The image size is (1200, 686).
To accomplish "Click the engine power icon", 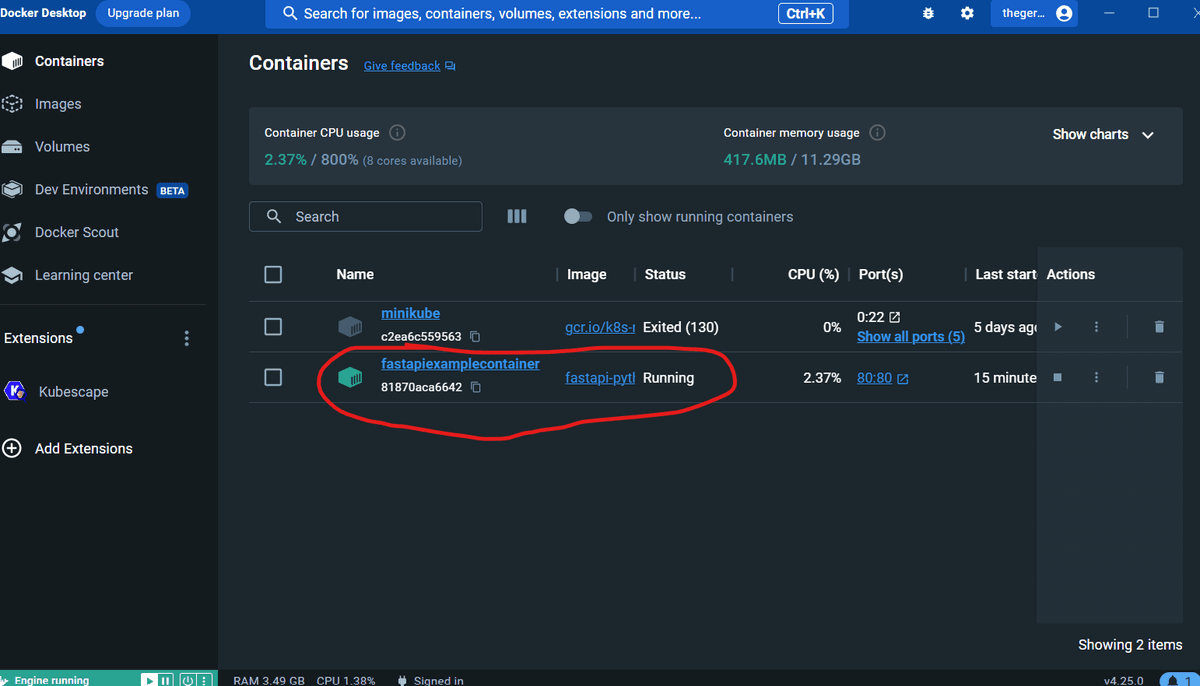I will (x=188, y=680).
